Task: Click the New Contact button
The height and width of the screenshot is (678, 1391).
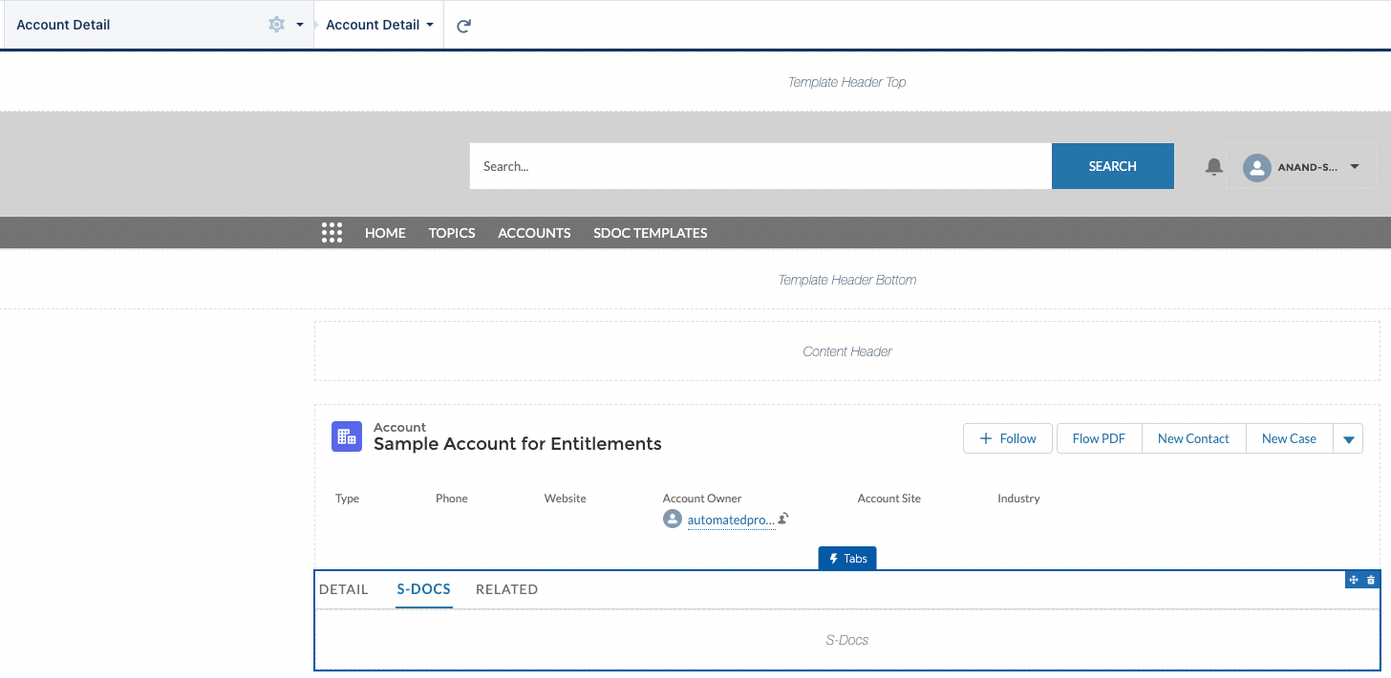Action: [x=1193, y=438]
